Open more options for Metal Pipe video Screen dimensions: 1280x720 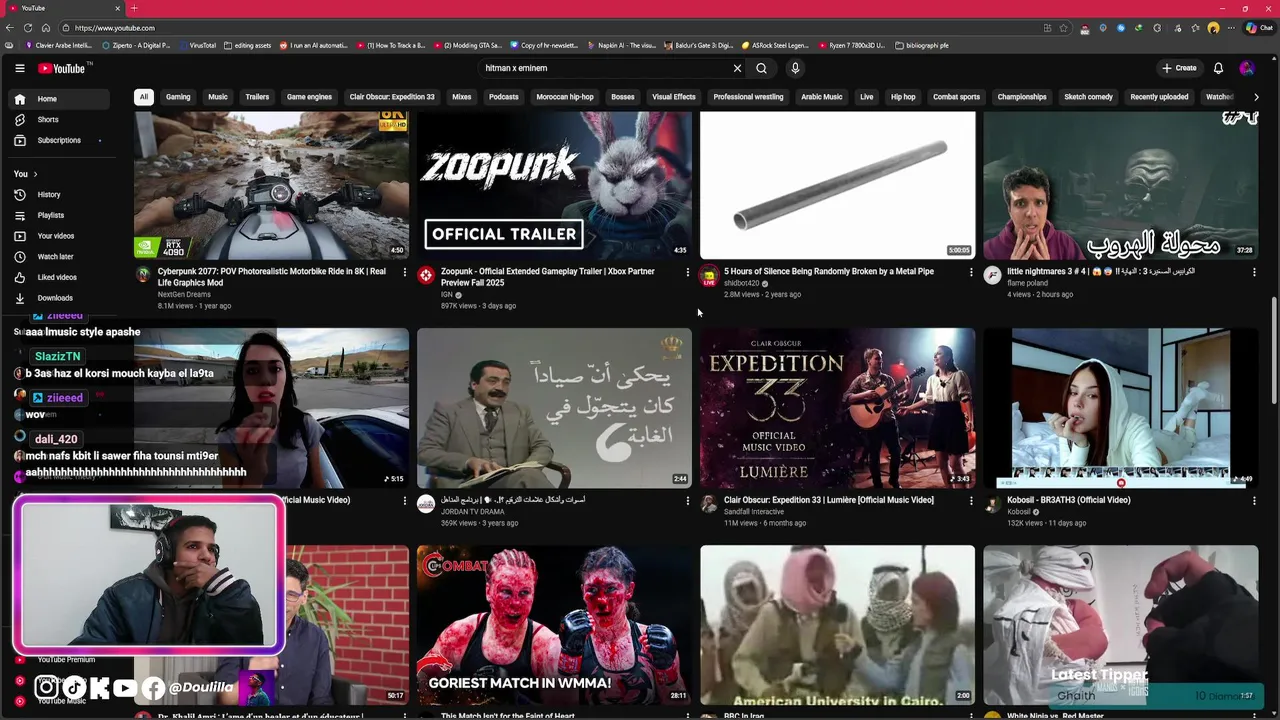click(x=970, y=272)
